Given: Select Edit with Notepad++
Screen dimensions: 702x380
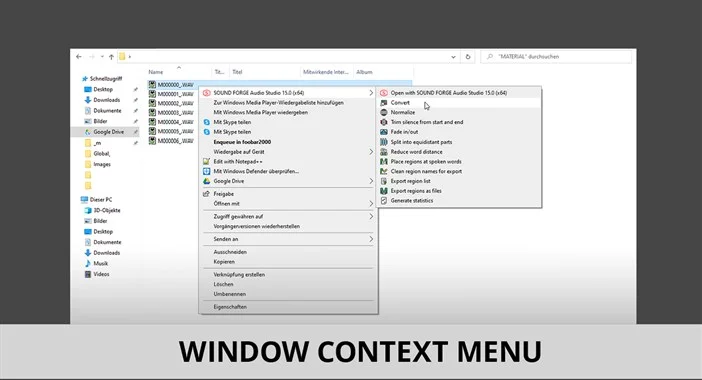Looking at the screenshot, I should pyautogui.click(x=288, y=162).
